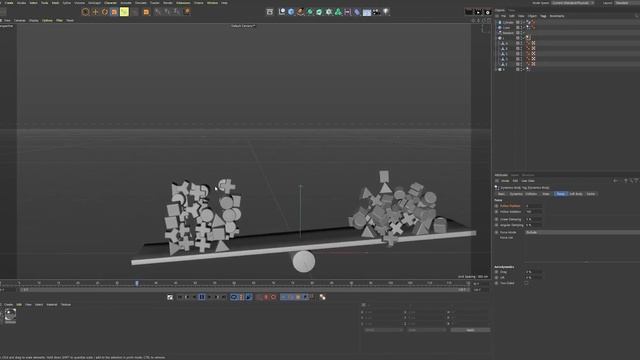Switch to the Collision tab
640x360 pixels.
(531, 194)
